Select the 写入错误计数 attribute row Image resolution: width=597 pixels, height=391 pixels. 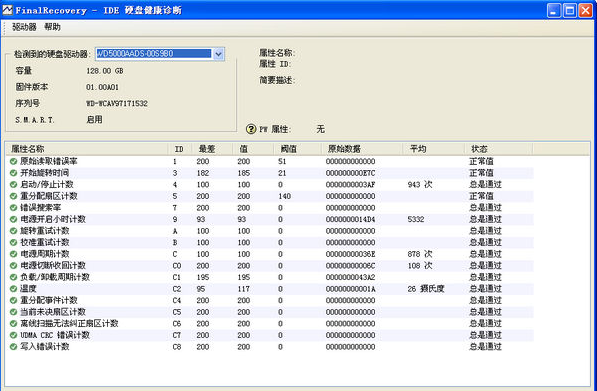coord(270,347)
